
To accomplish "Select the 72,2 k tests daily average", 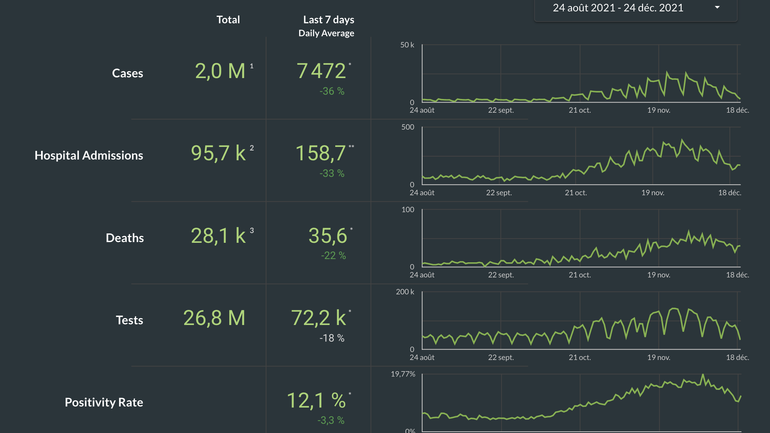I will [320, 319].
